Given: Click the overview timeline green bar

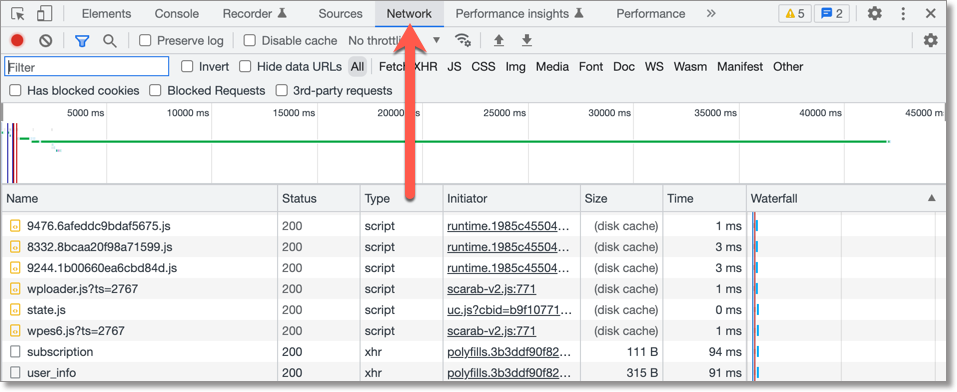Looking at the screenshot, I should point(463,142).
